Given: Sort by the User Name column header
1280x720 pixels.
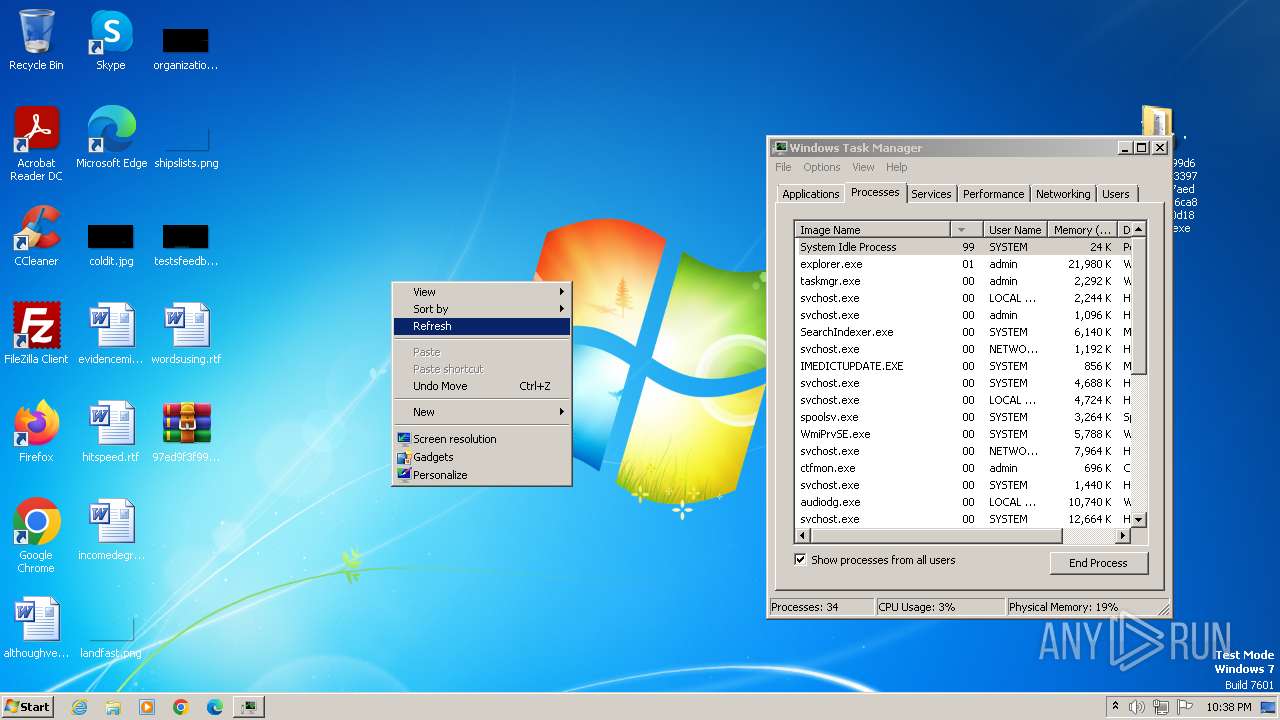Looking at the screenshot, I should point(1015,230).
